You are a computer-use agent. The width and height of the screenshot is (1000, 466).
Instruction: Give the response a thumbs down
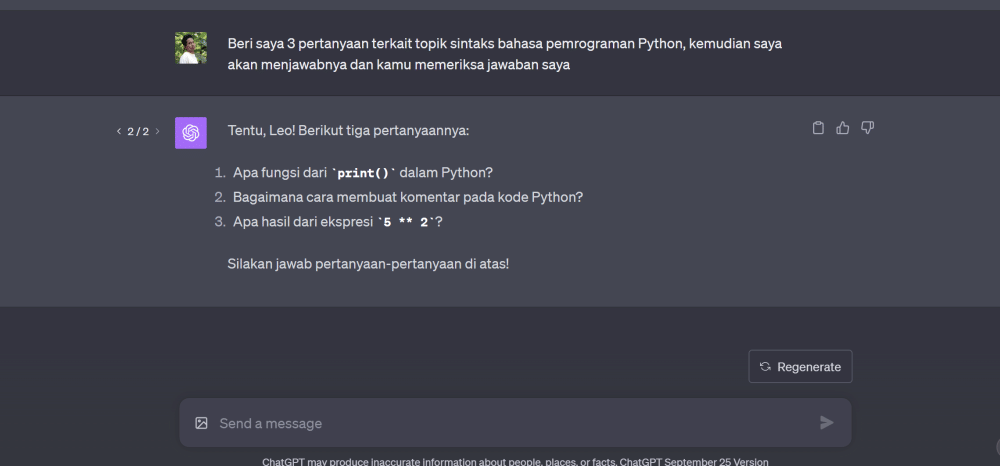(868, 128)
